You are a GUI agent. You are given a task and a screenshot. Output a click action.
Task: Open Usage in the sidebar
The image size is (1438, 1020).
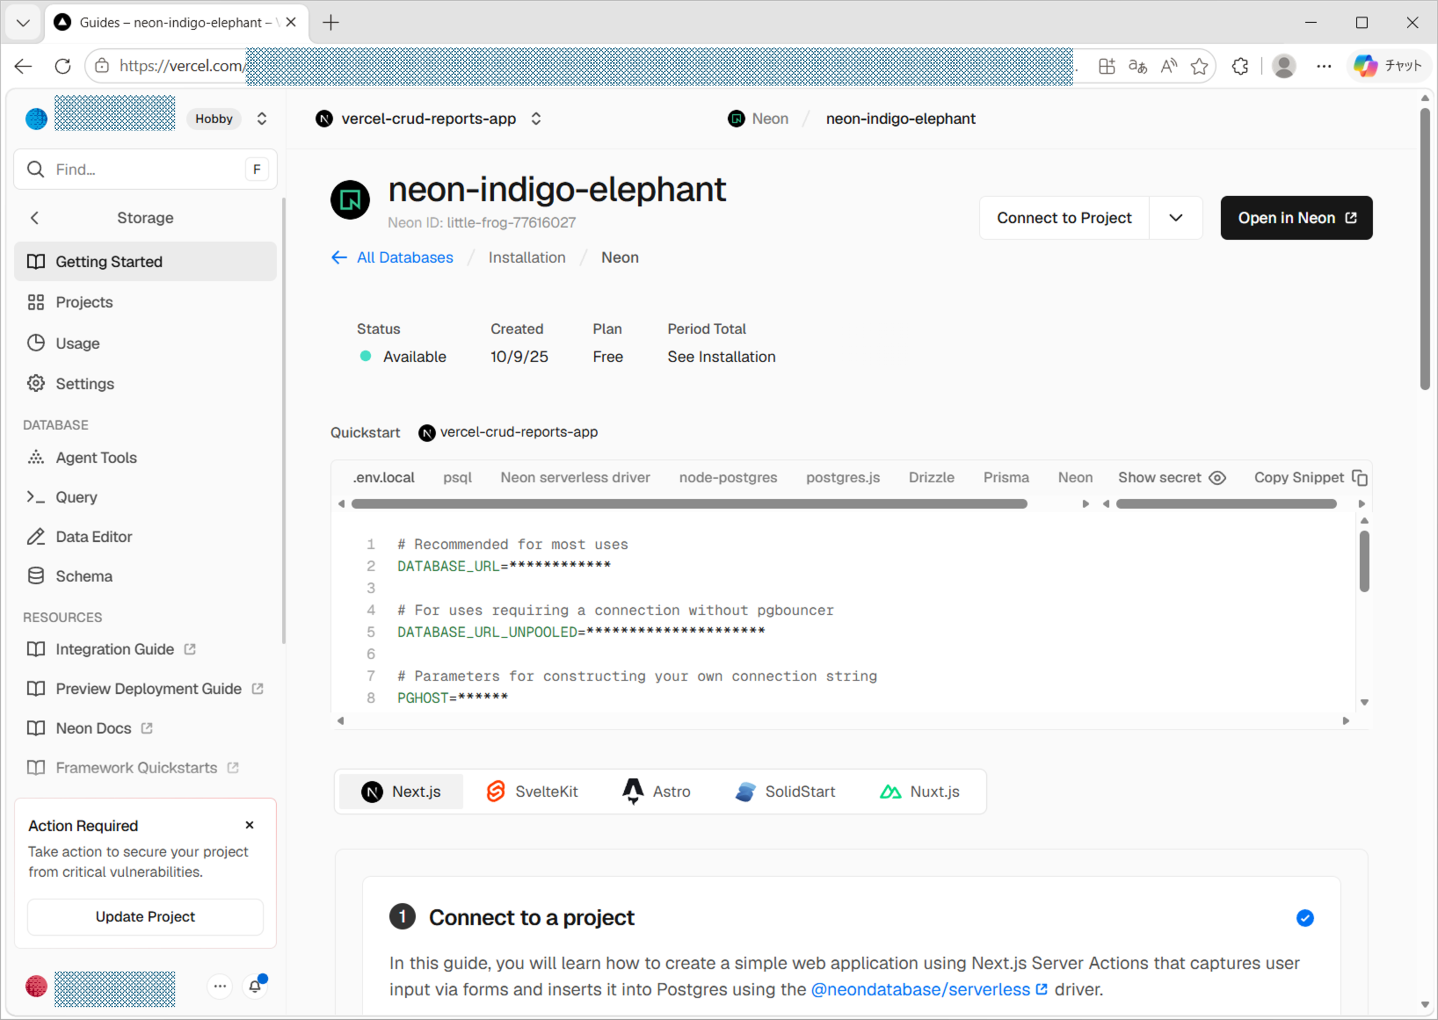145,343
